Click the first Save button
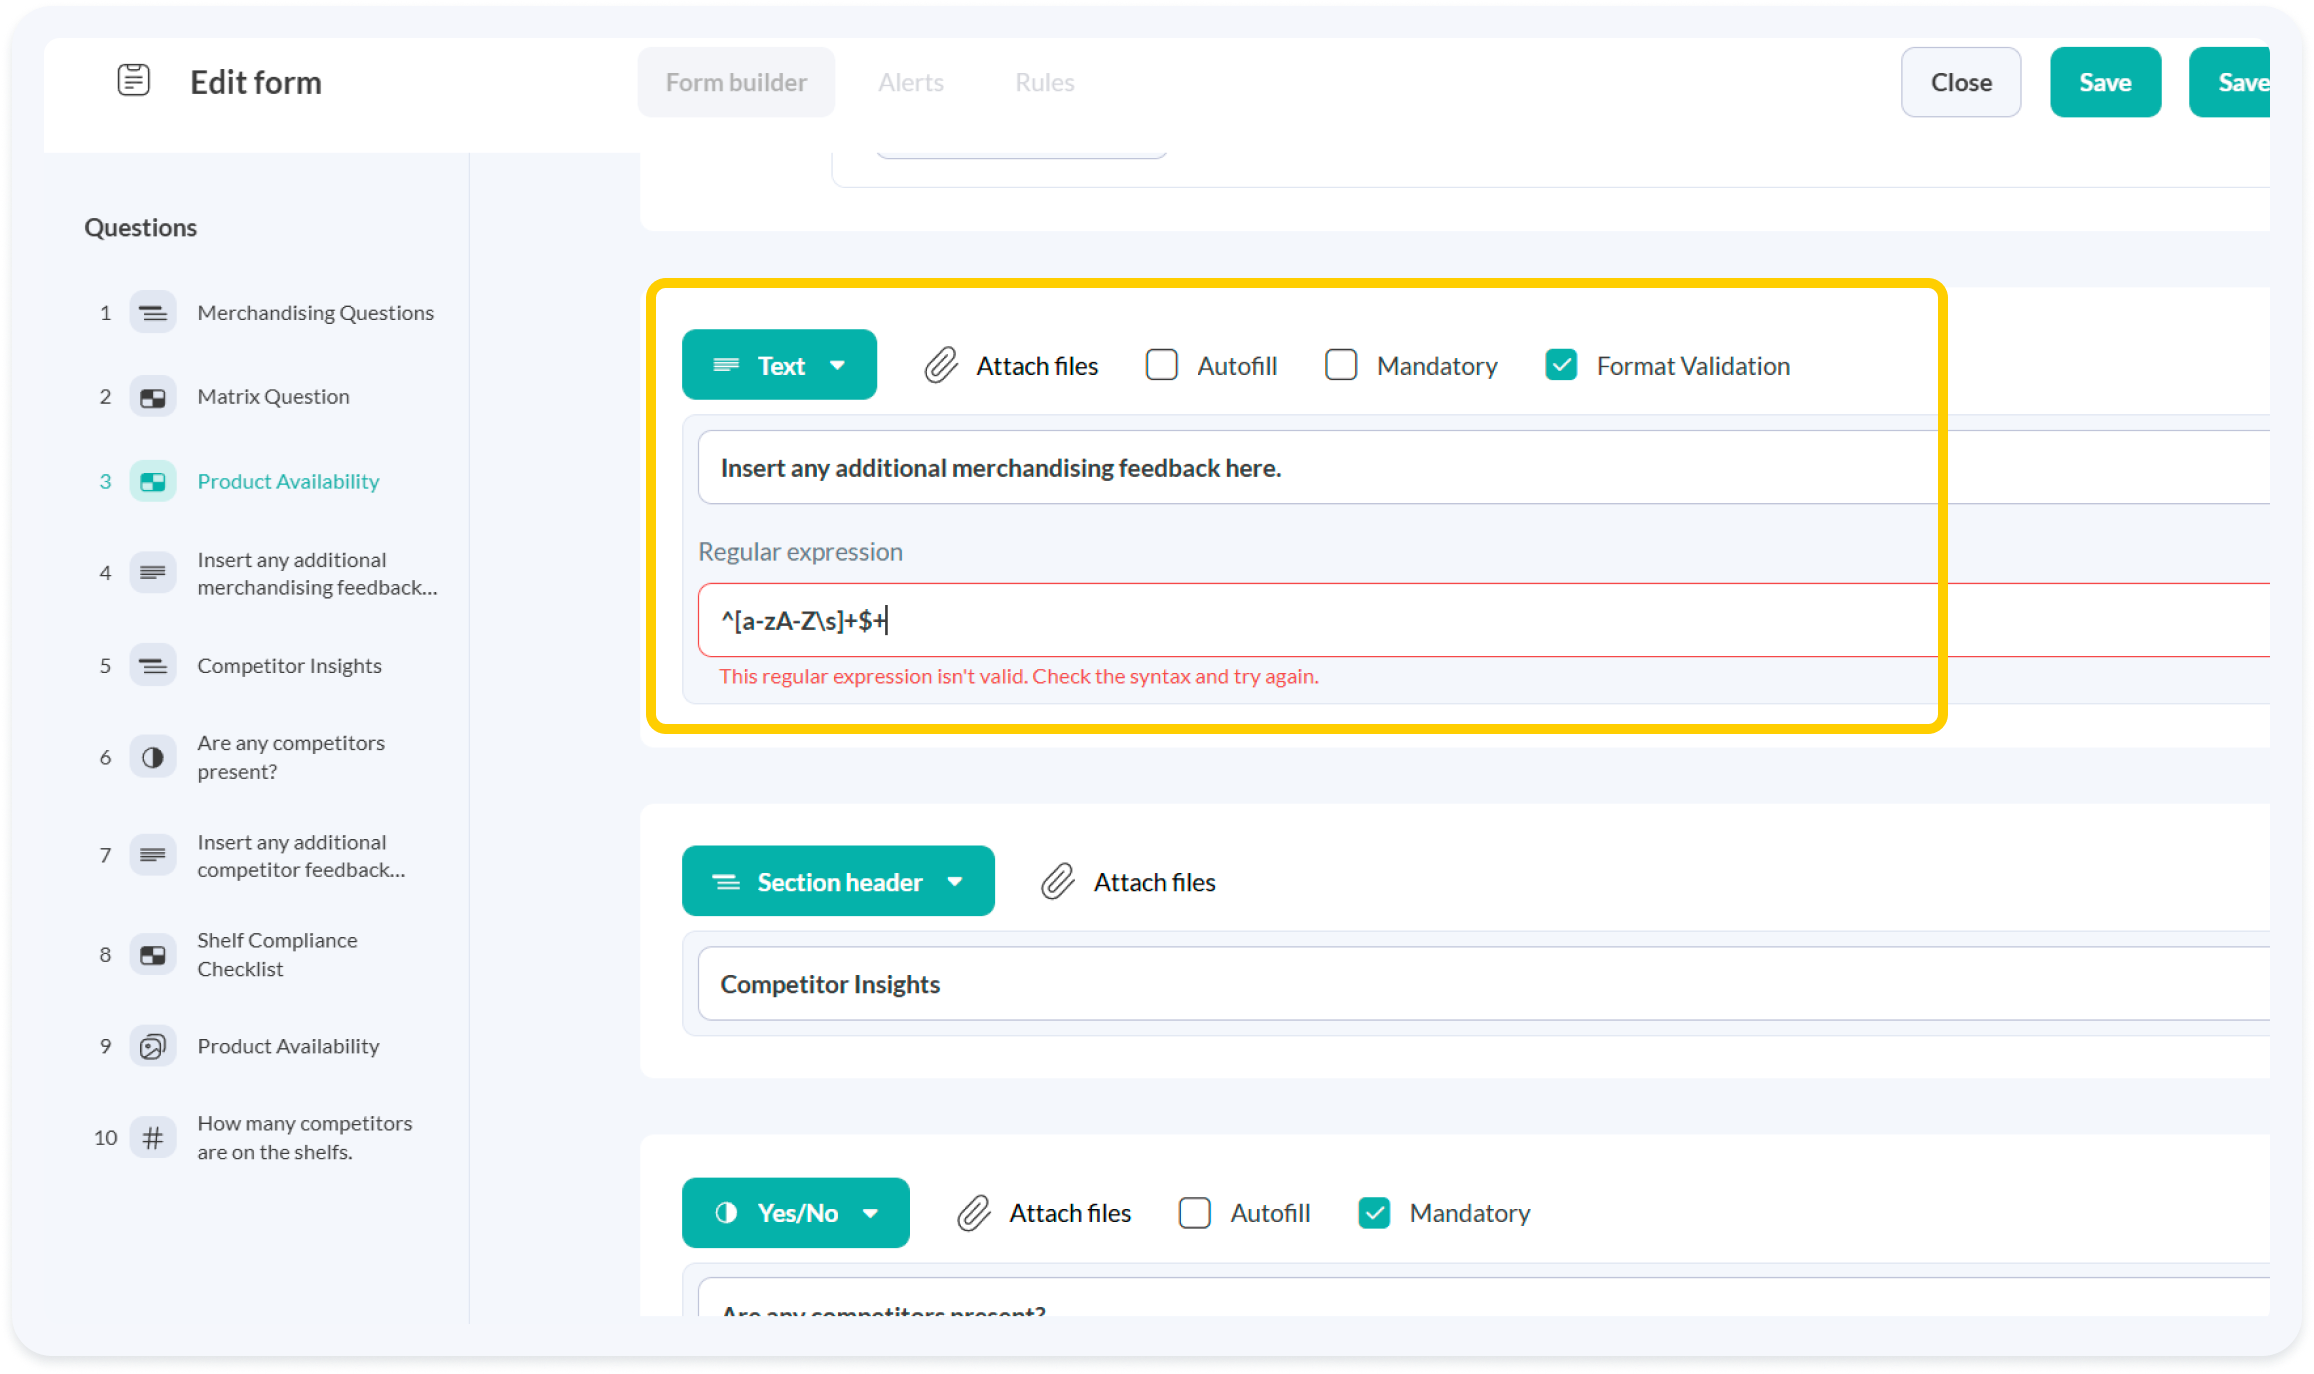 2105,82
